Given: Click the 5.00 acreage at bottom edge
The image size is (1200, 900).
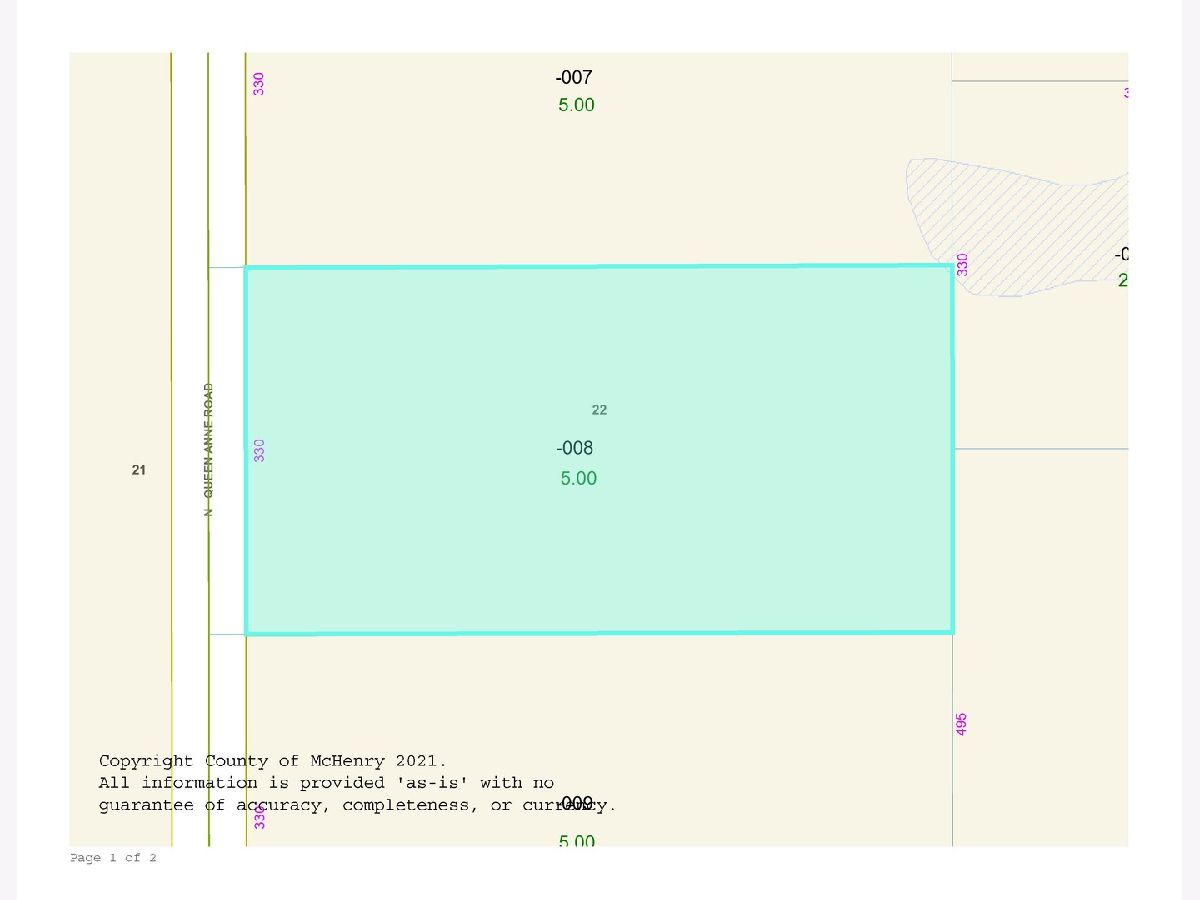Looking at the screenshot, I should coord(576,841).
